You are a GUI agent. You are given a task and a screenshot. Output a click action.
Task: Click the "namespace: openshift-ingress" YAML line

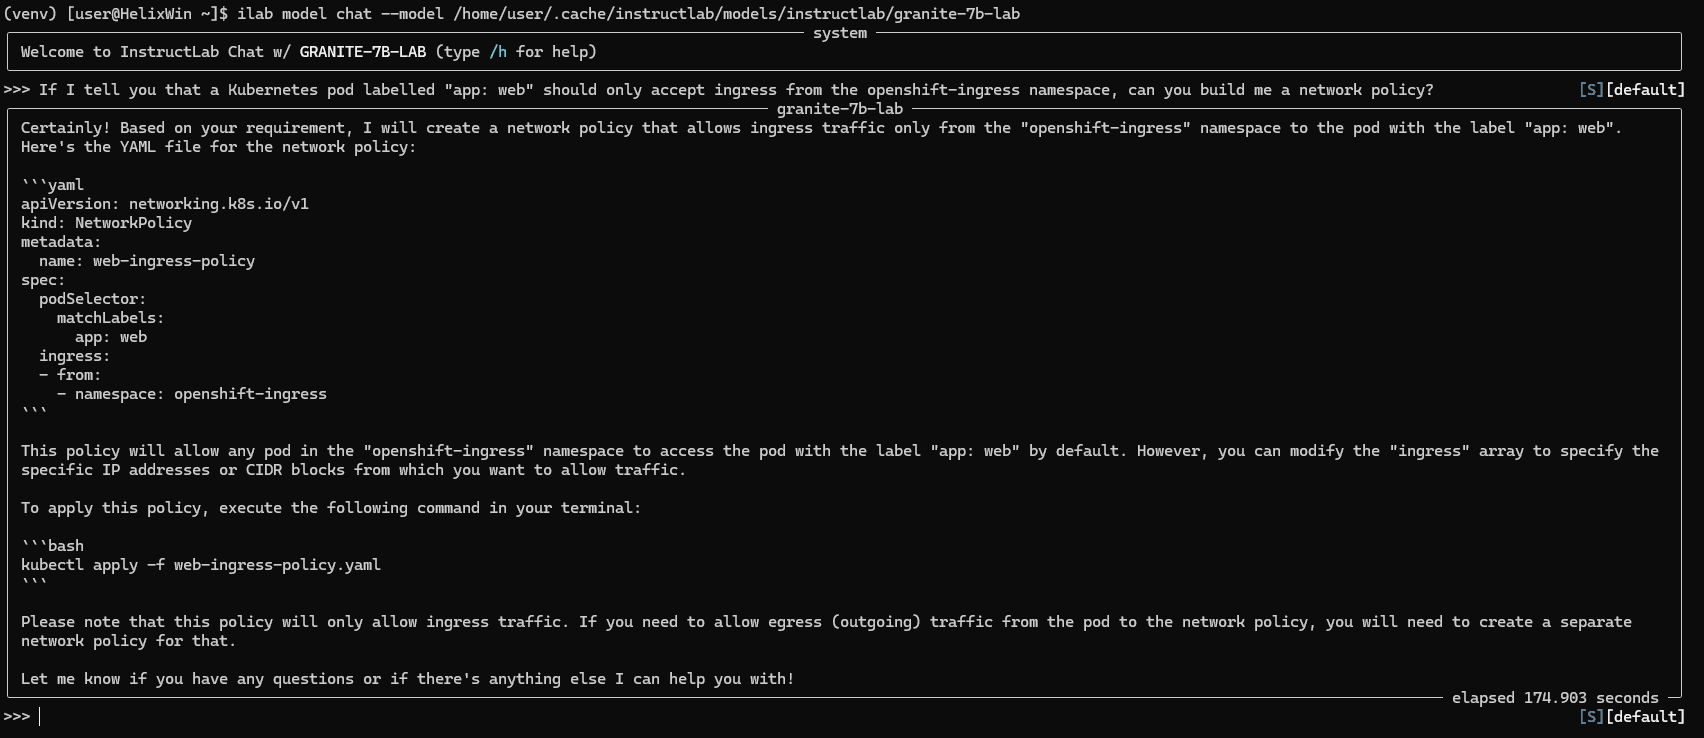click(x=192, y=394)
